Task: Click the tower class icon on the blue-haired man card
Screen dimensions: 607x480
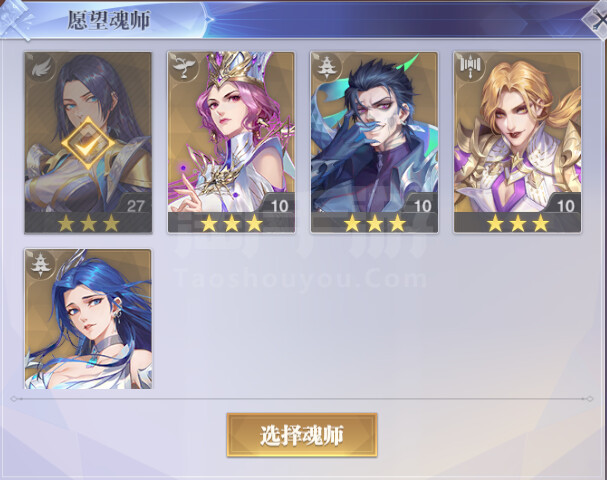Action: (327, 68)
